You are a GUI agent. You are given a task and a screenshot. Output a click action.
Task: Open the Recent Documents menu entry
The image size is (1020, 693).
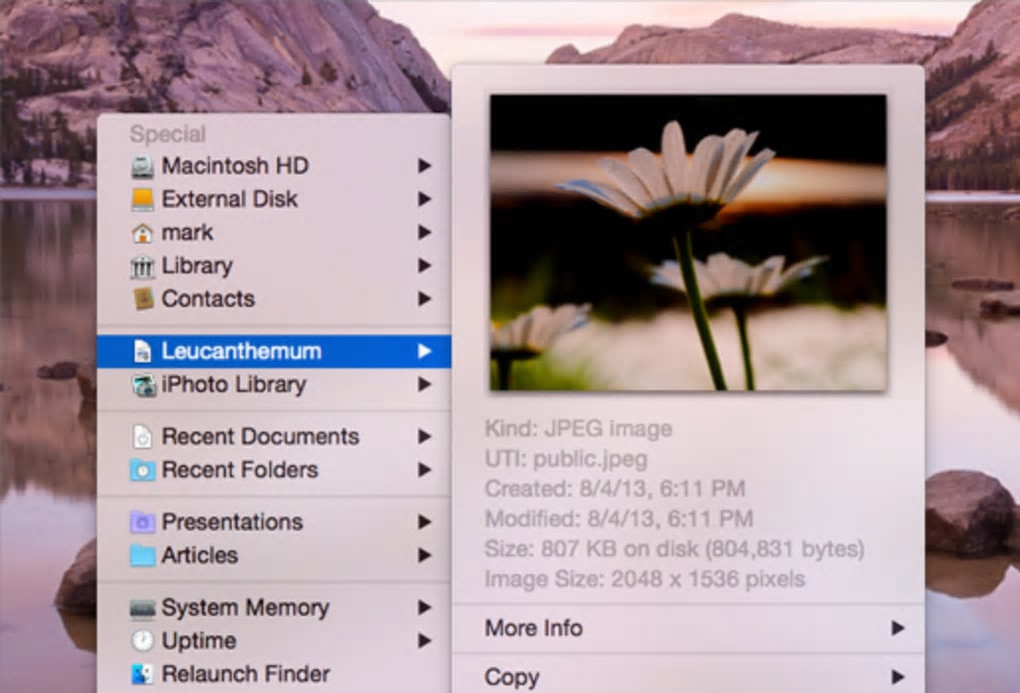click(274, 437)
